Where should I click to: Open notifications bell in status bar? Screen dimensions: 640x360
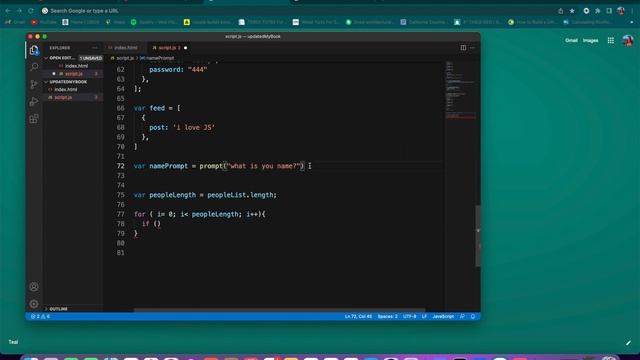coord(473,316)
